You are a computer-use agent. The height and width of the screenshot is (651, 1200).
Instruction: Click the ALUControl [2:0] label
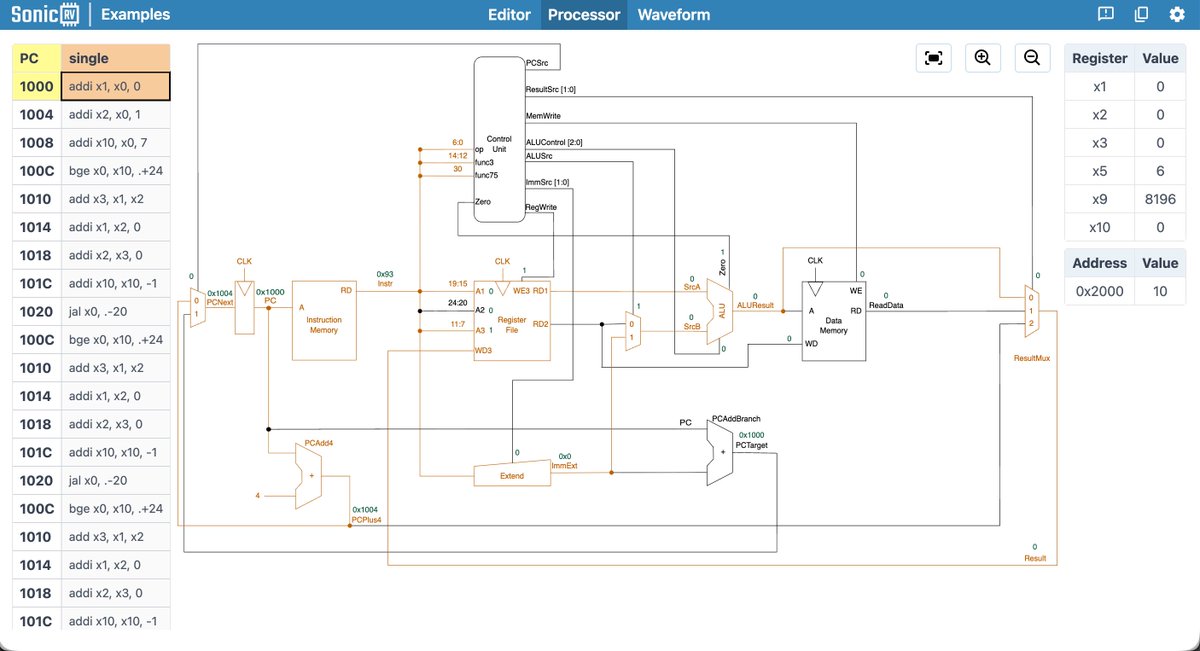coord(554,142)
